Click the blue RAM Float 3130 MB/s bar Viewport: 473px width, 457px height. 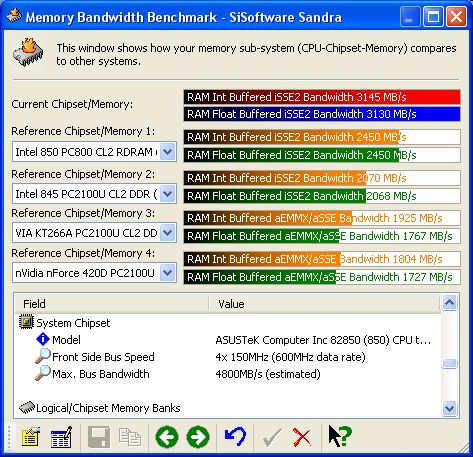322,114
